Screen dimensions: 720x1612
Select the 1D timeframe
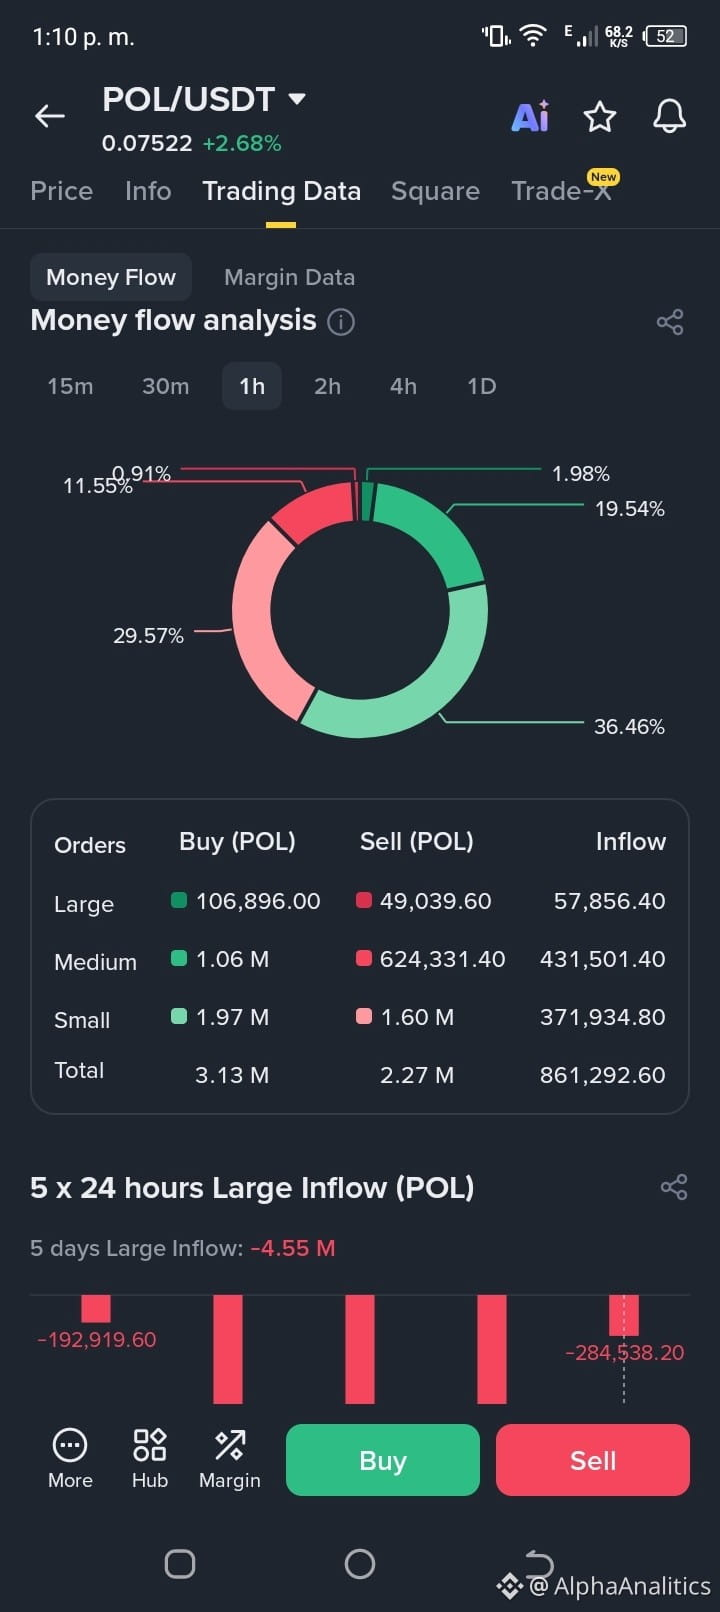[x=482, y=386]
